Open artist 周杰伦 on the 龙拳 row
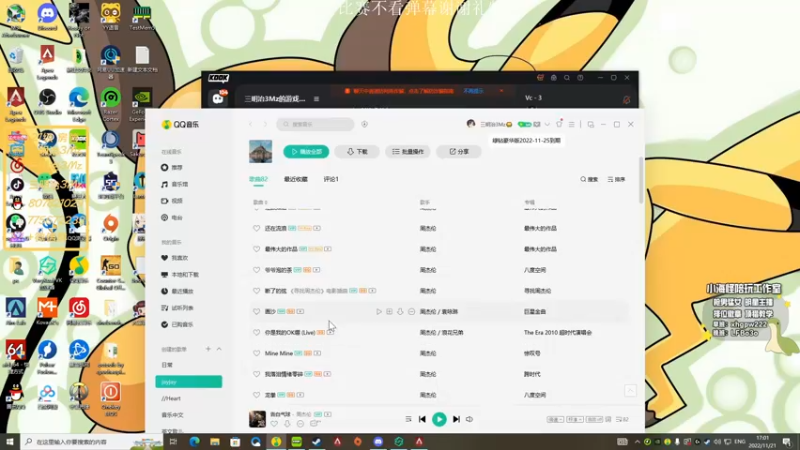 click(428, 395)
